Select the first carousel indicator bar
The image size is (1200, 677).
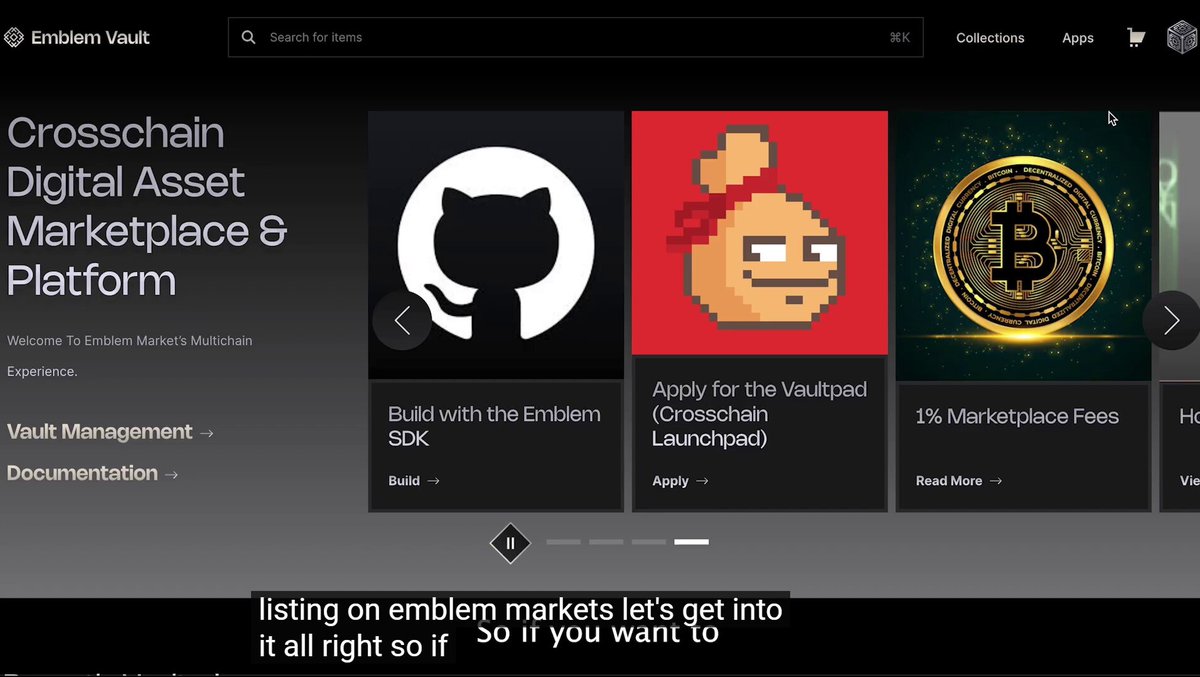coord(563,542)
